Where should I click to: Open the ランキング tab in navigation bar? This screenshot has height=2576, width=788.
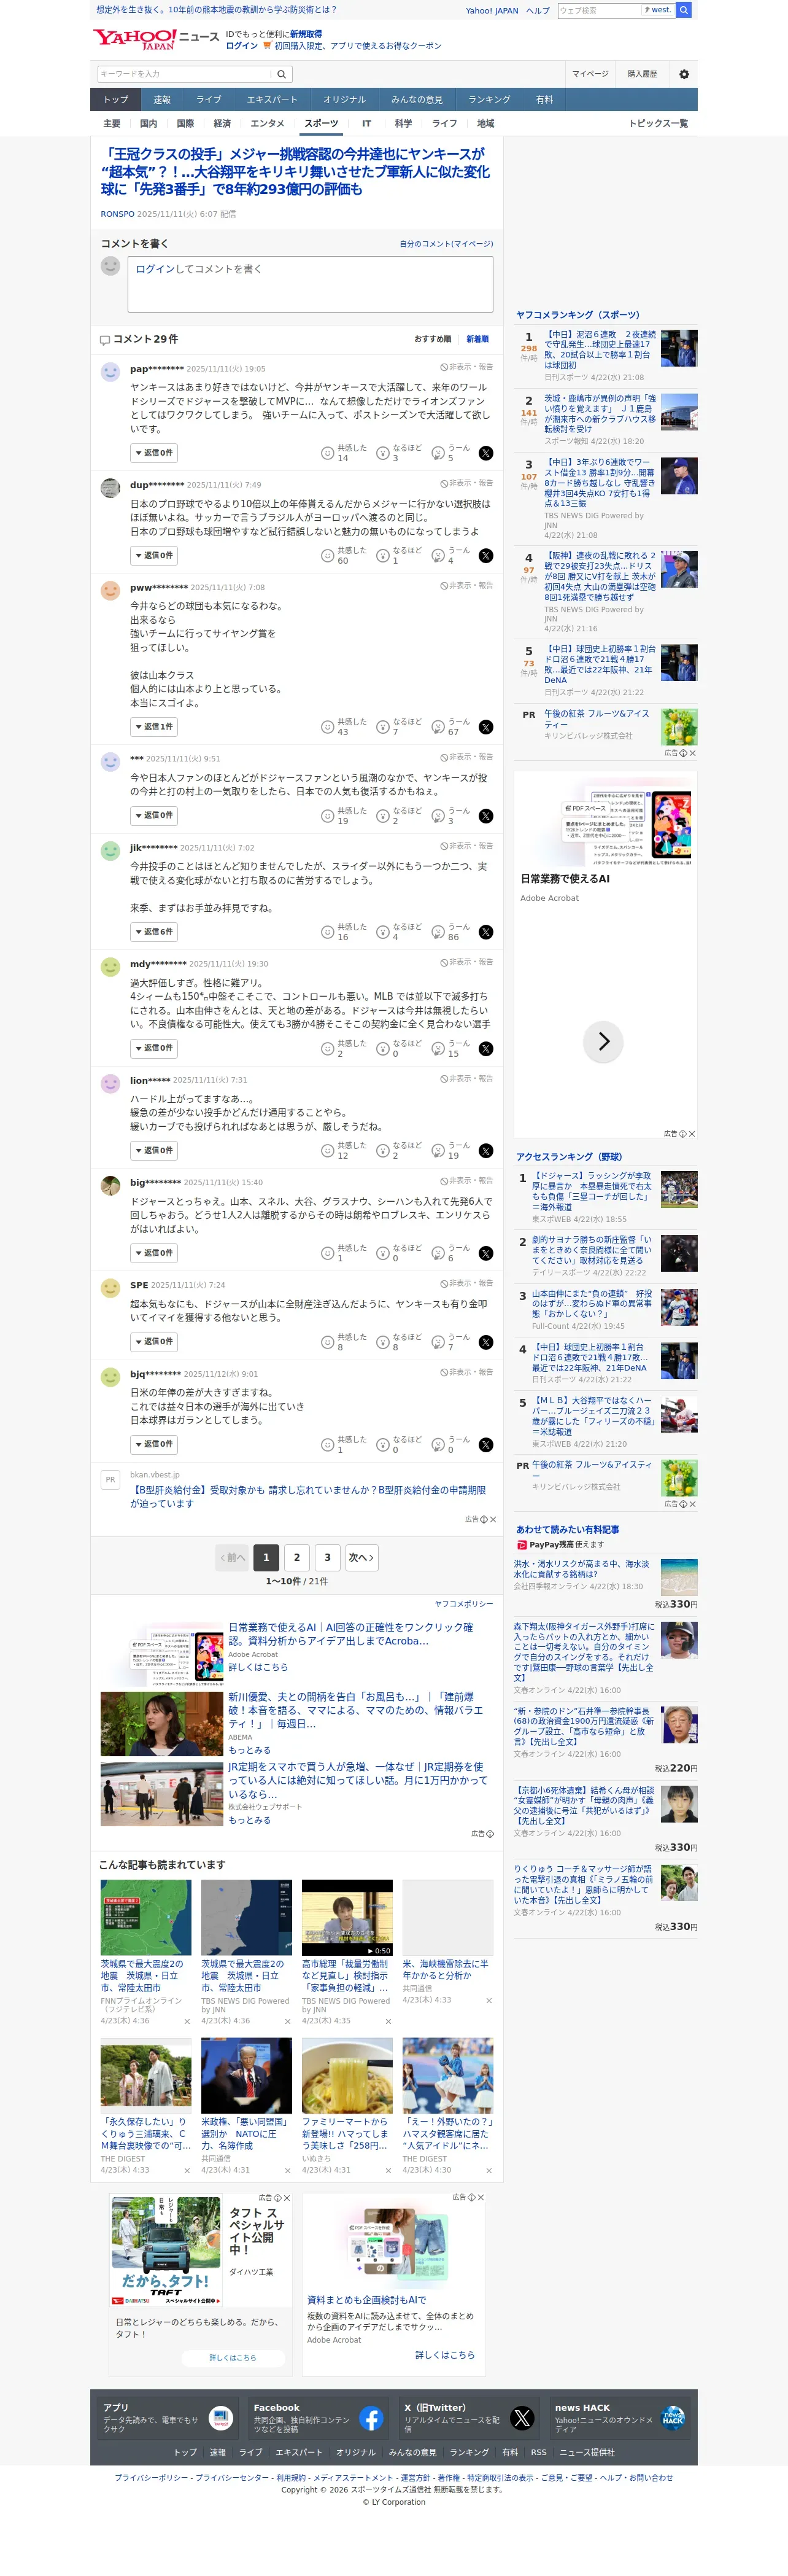point(490,100)
